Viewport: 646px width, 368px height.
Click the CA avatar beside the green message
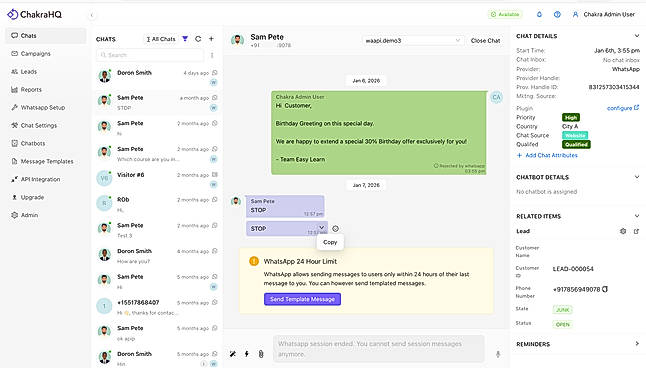[496, 97]
